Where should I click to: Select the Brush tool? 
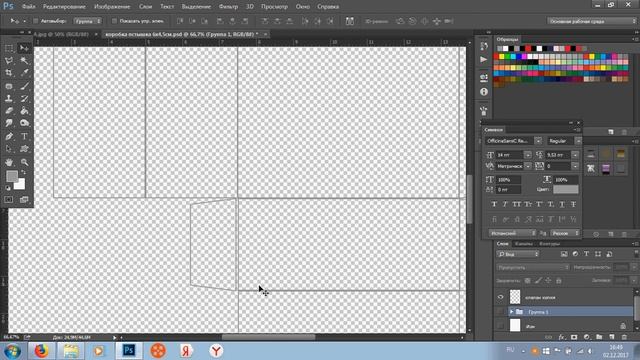click(24, 86)
